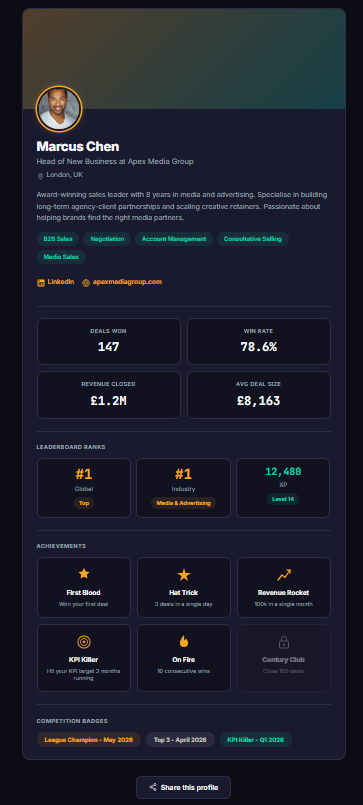Click Marcus Chen's profile avatar photo

click(59, 109)
